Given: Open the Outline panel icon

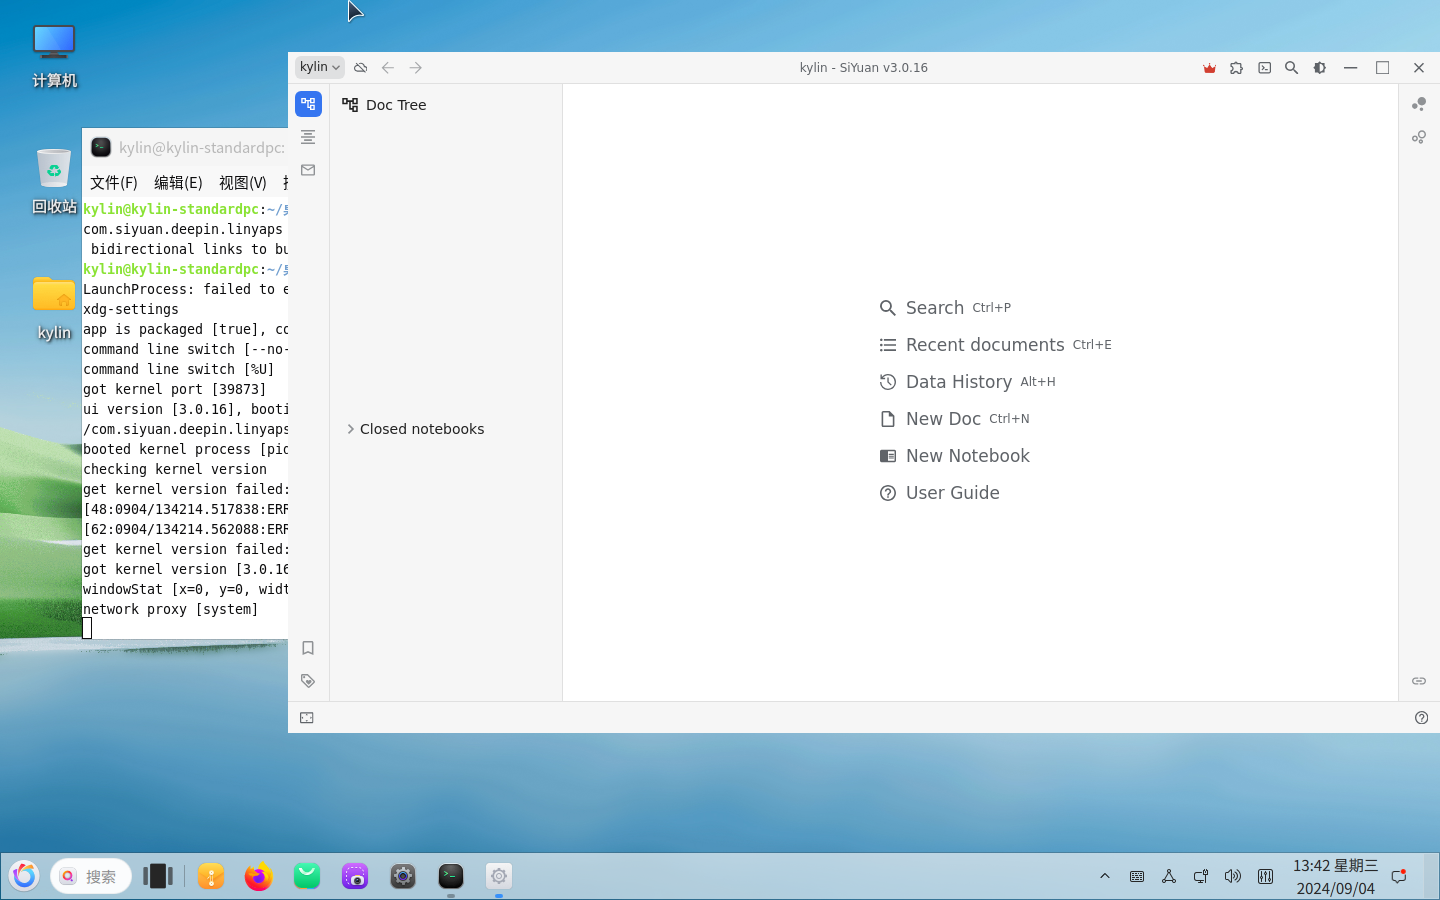Looking at the screenshot, I should coord(308,137).
